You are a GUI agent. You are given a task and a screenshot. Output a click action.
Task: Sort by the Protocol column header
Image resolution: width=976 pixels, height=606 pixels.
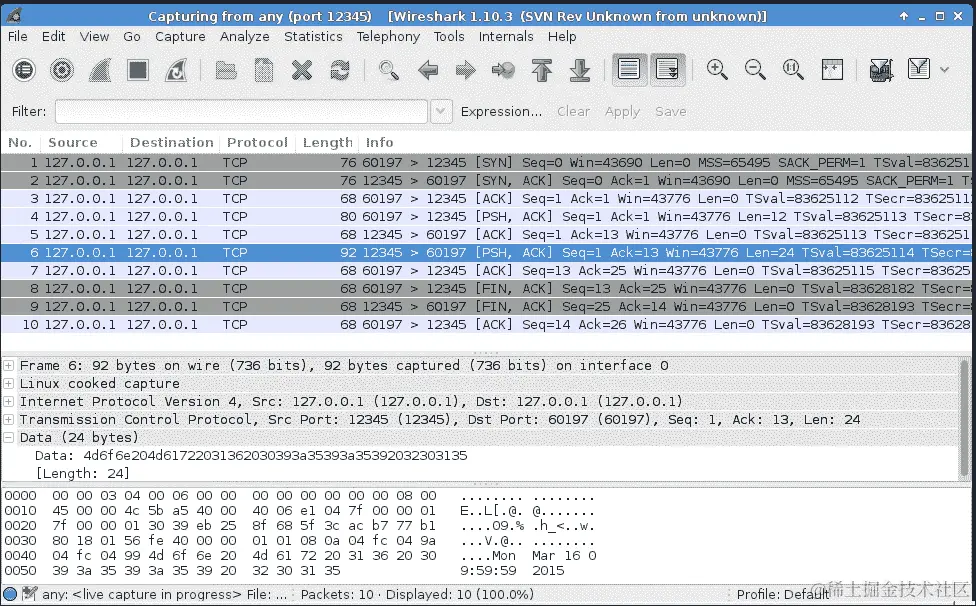[x=257, y=142]
